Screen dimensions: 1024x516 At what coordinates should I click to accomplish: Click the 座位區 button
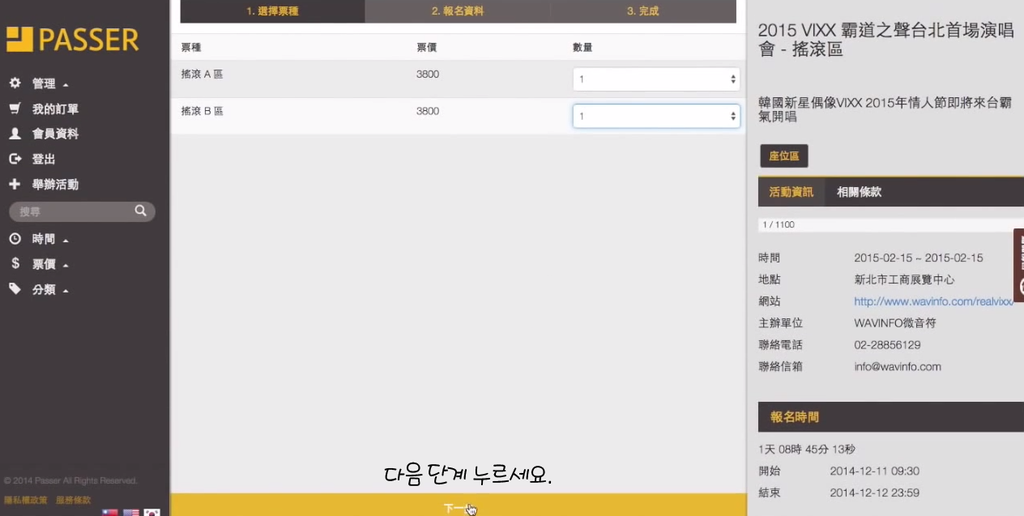(x=784, y=156)
